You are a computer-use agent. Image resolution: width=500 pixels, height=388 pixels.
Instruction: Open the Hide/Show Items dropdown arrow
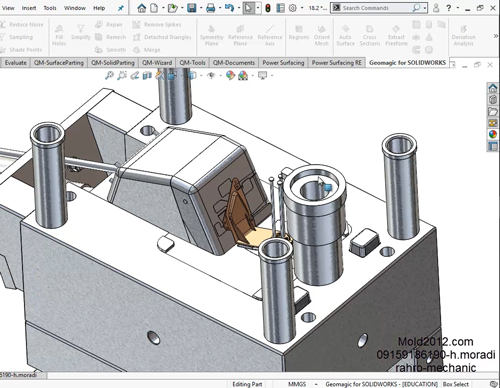point(220,76)
